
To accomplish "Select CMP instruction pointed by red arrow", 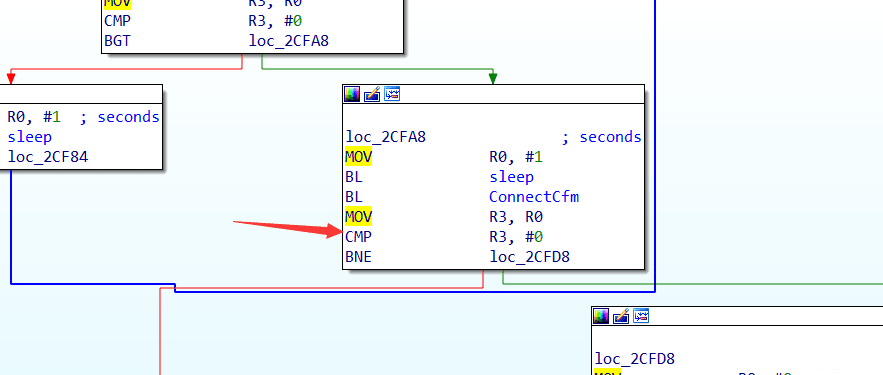I will pos(358,236).
